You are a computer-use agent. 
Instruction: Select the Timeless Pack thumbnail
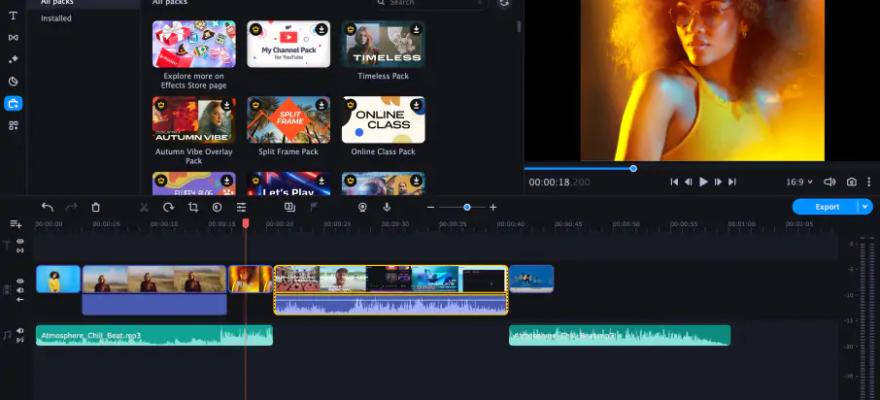point(383,44)
